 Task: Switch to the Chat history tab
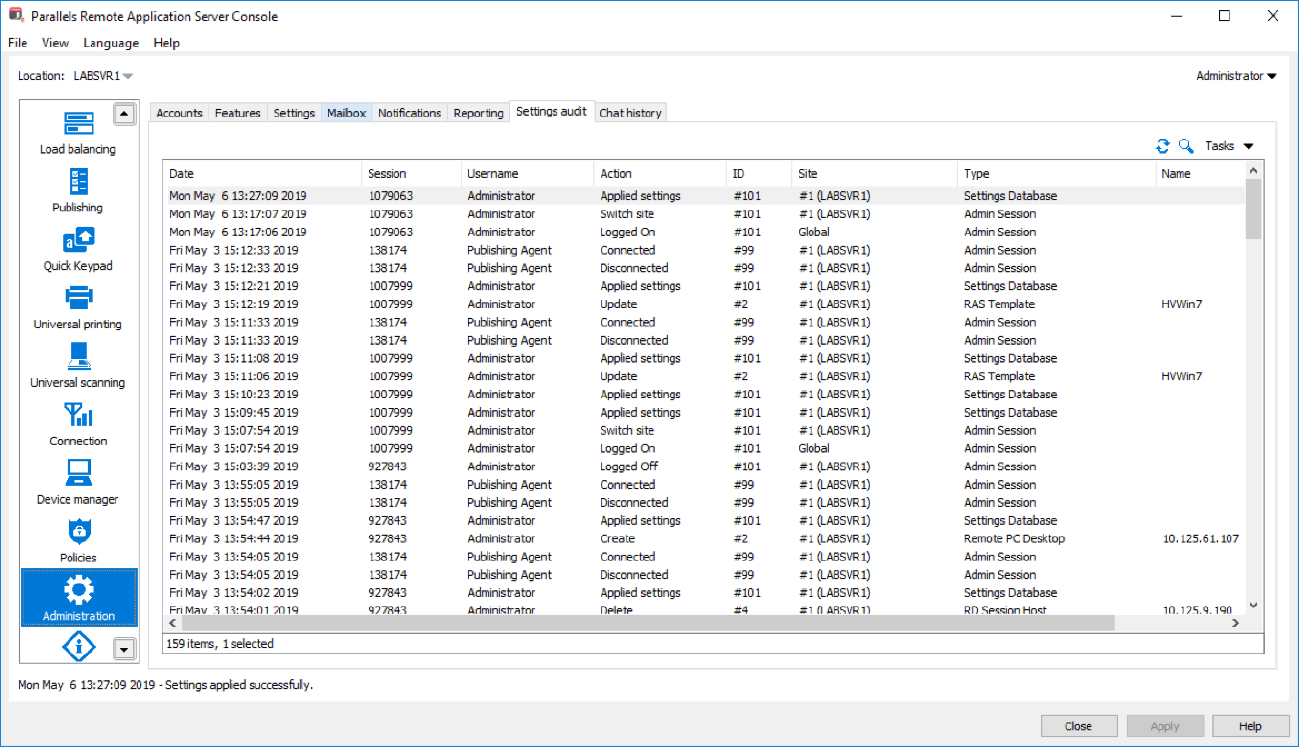click(x=630, y=112)
